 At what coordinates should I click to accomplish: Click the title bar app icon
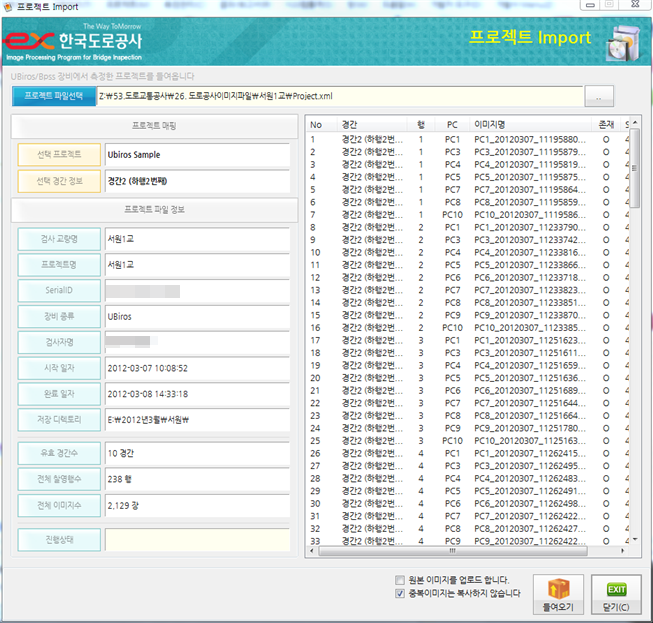point(8,7)
